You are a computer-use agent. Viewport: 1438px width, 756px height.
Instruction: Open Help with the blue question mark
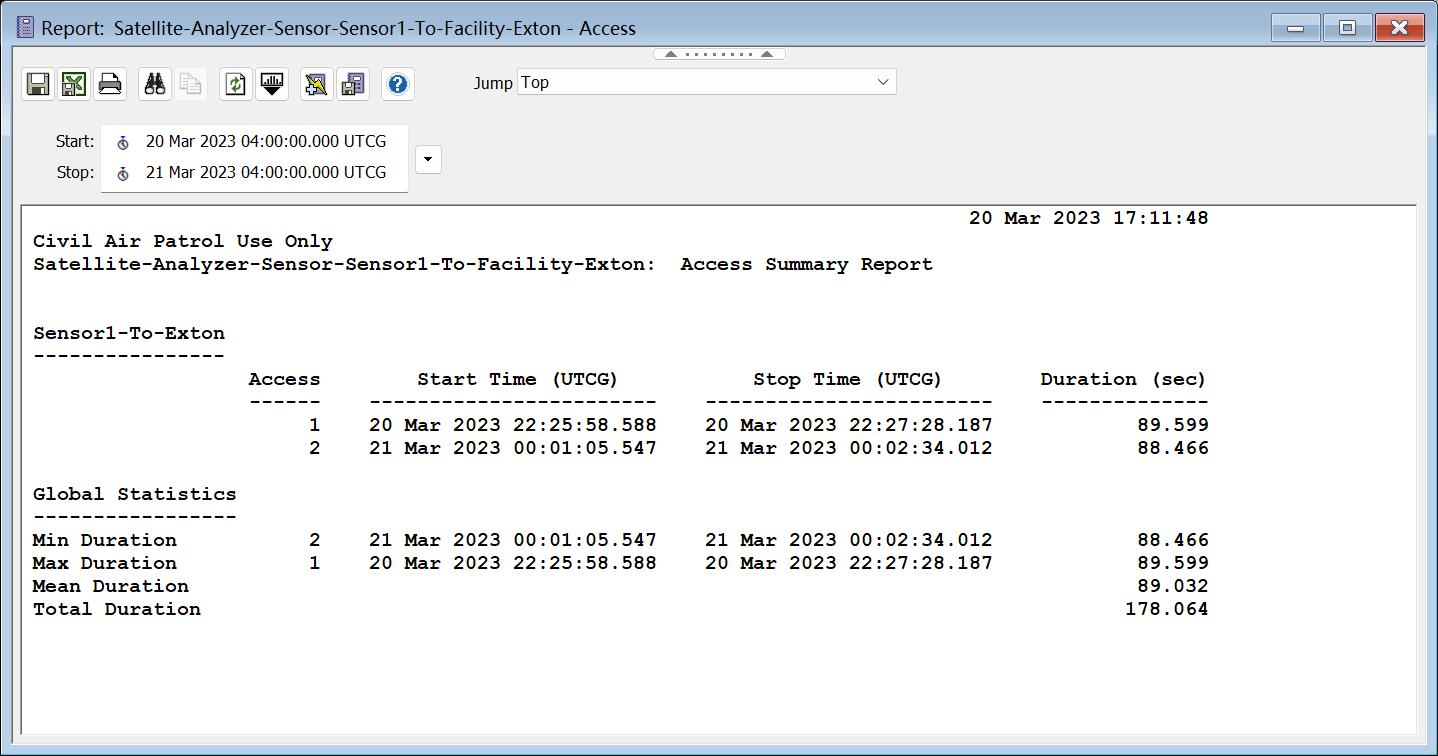pyautogui.click(x=398, y=84)
